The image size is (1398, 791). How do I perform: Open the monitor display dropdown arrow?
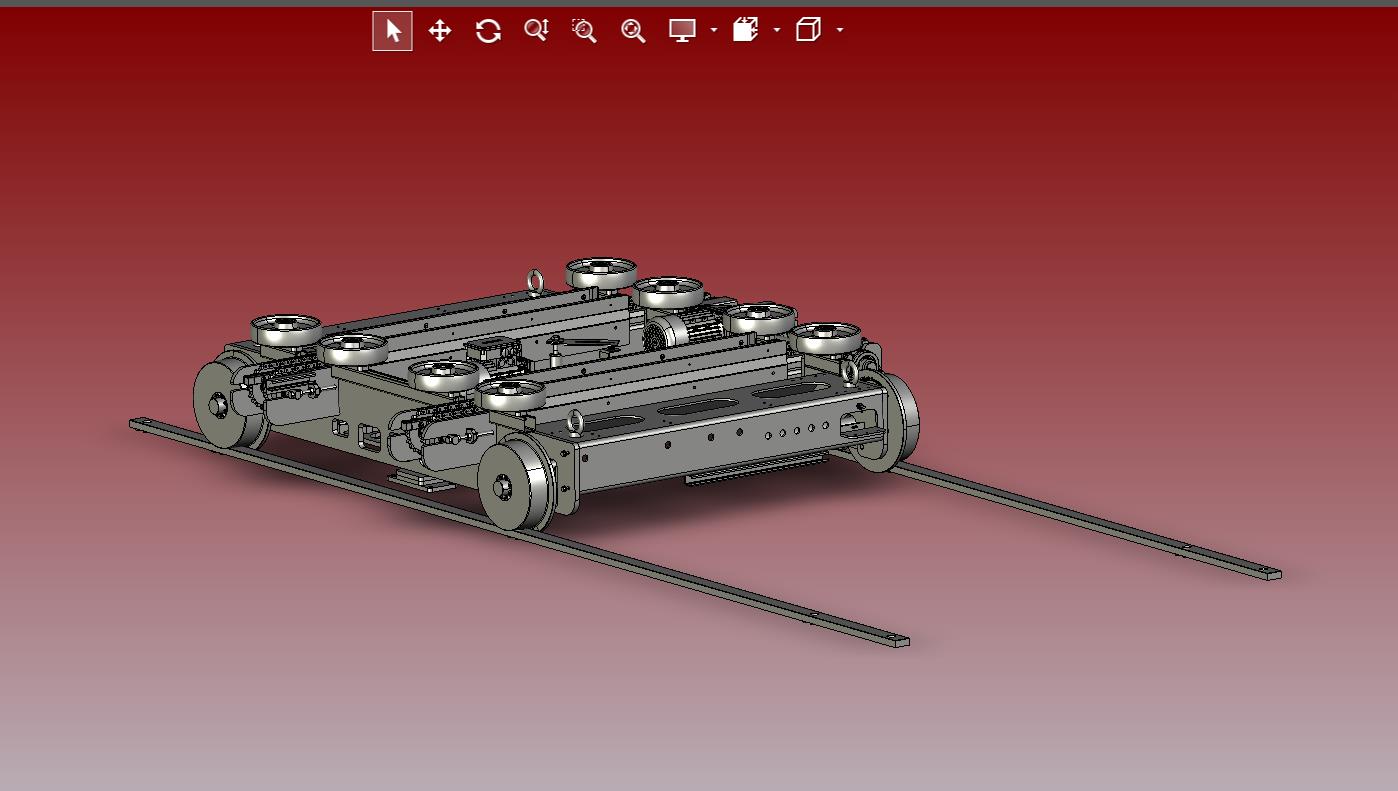coord(713,31)
